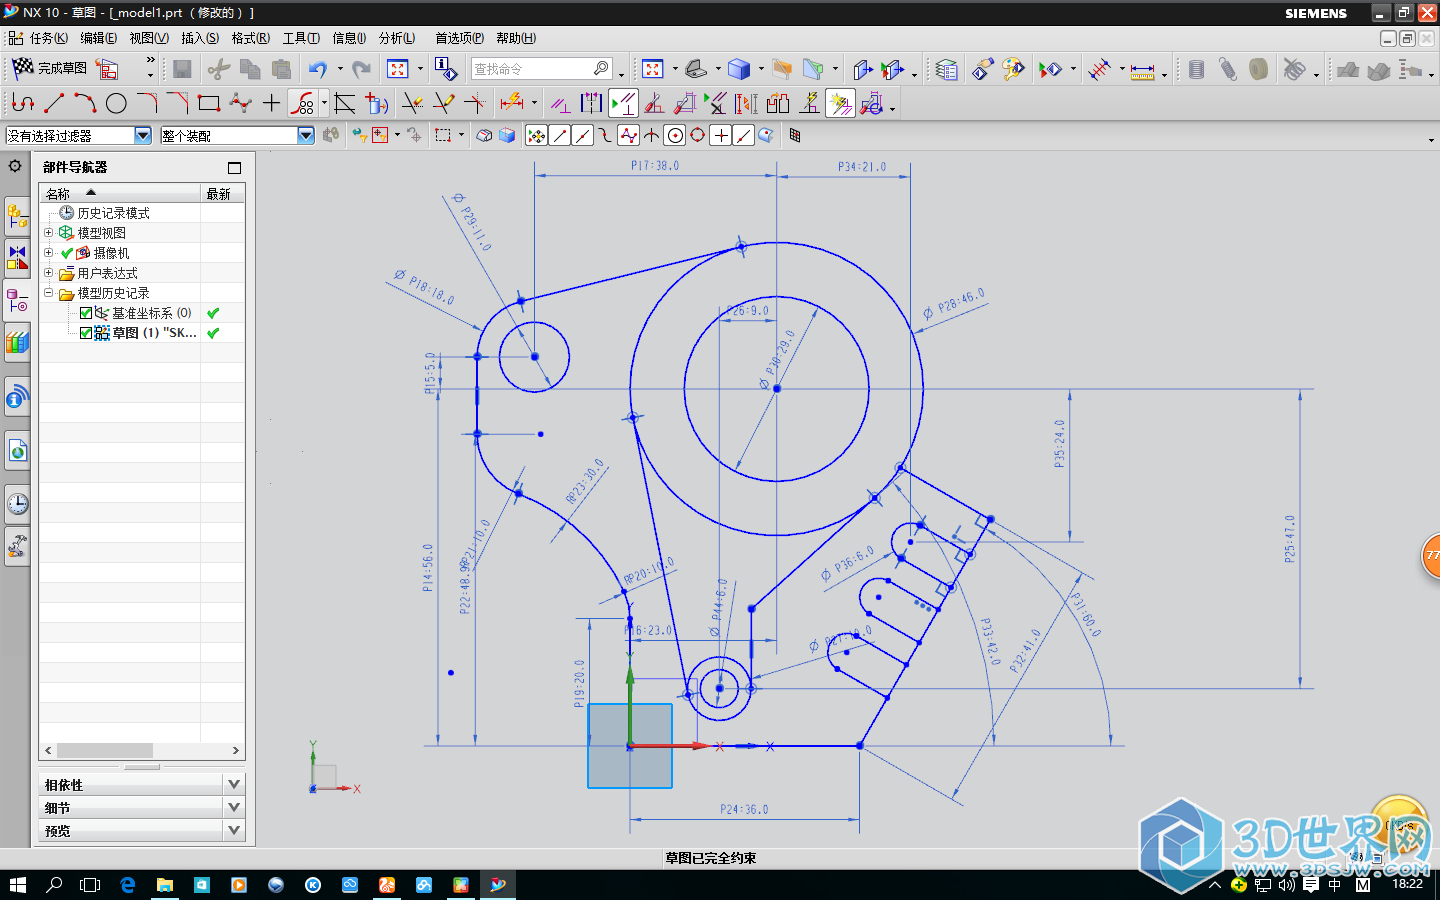This screenshot has height=900, width=1440.
Task: Toggle Create Inferred Constraints
Action: coord(840,103)
